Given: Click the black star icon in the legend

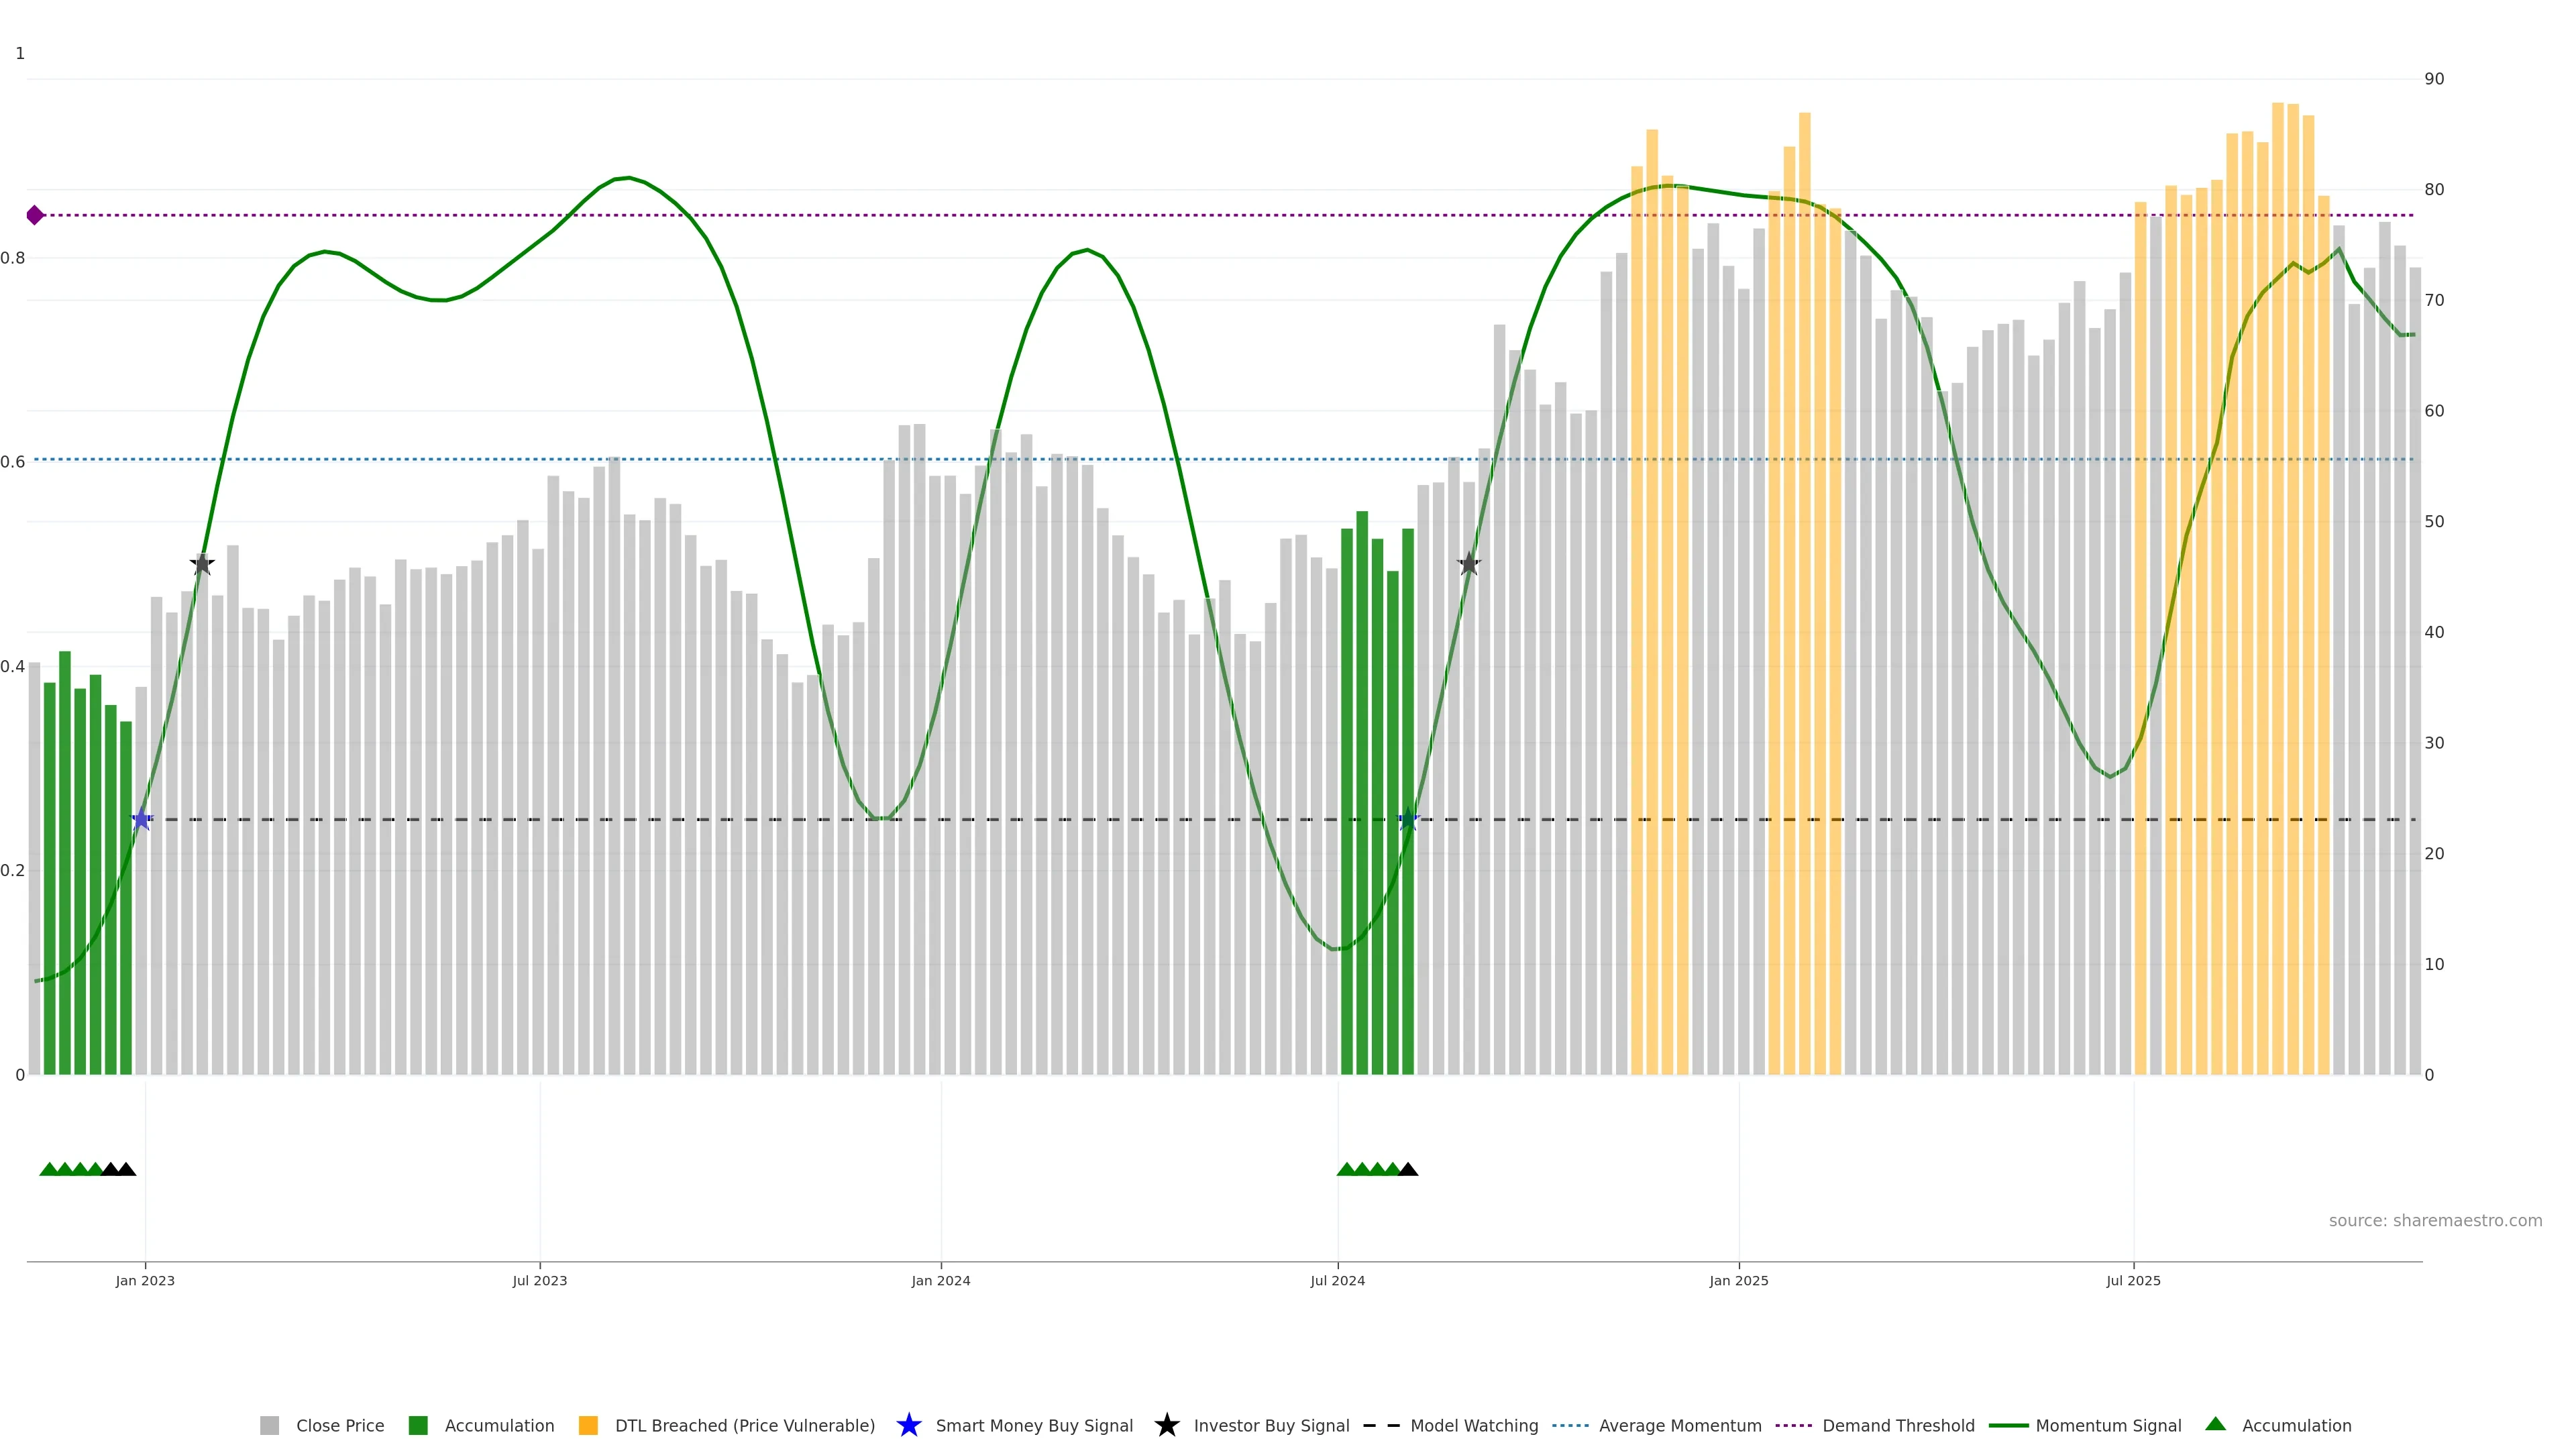Looking at the screenshot, I should click(1166, 1425).
